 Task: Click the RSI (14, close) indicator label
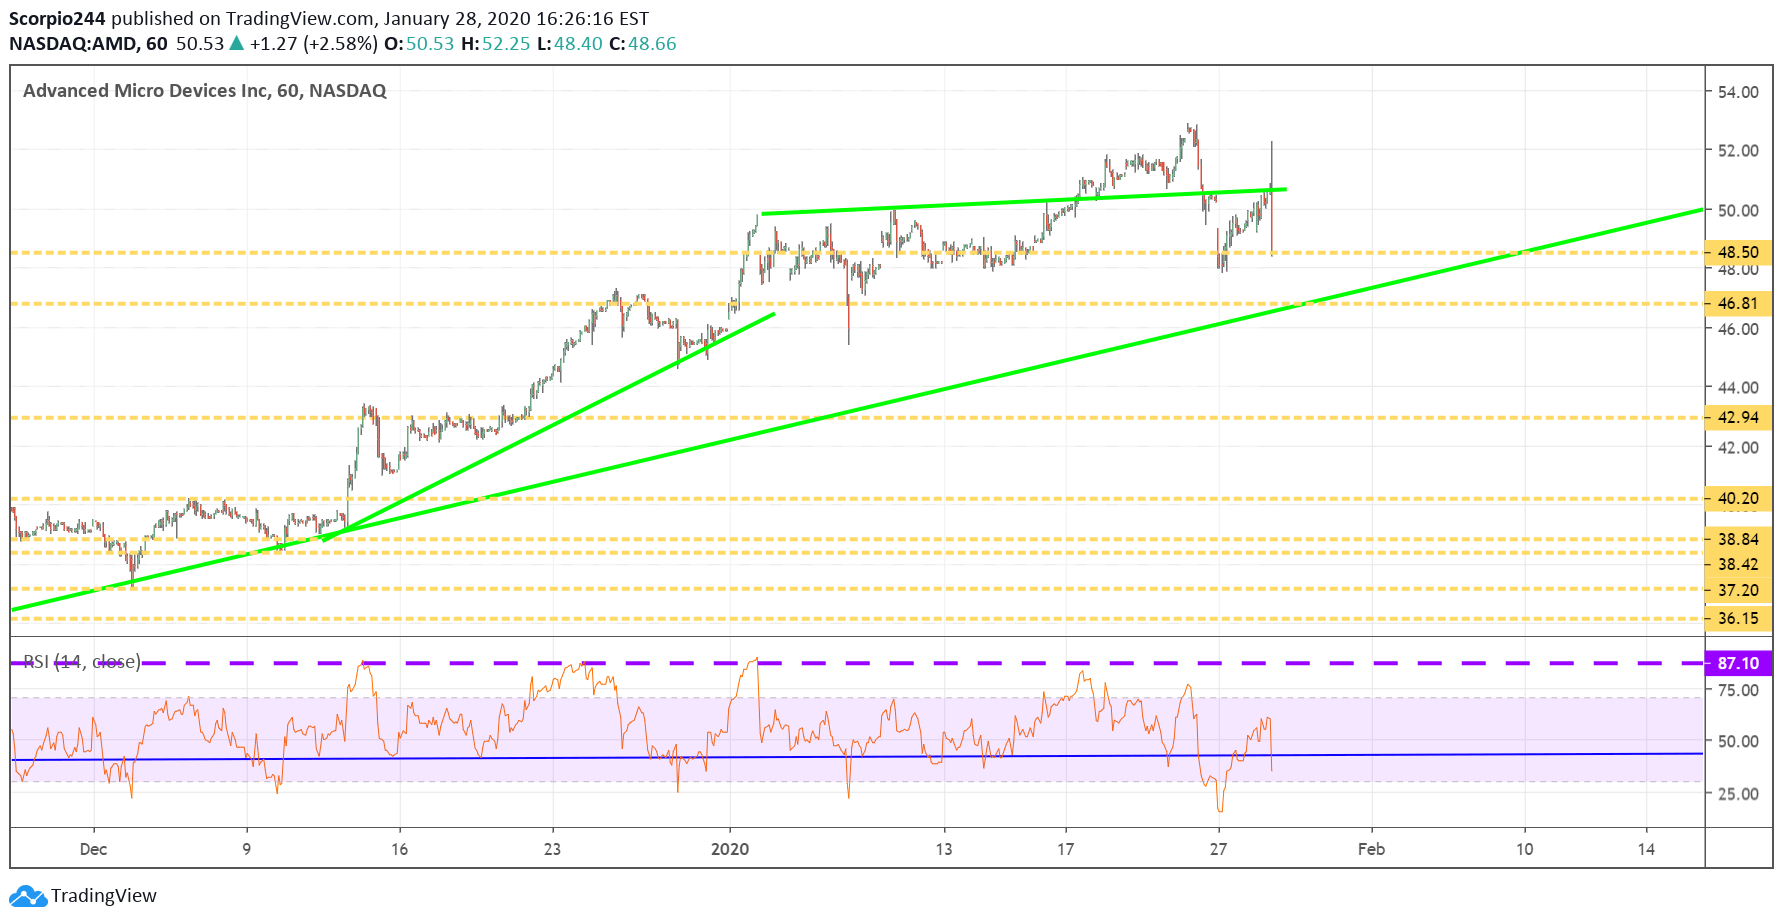(x=82, y=661)
